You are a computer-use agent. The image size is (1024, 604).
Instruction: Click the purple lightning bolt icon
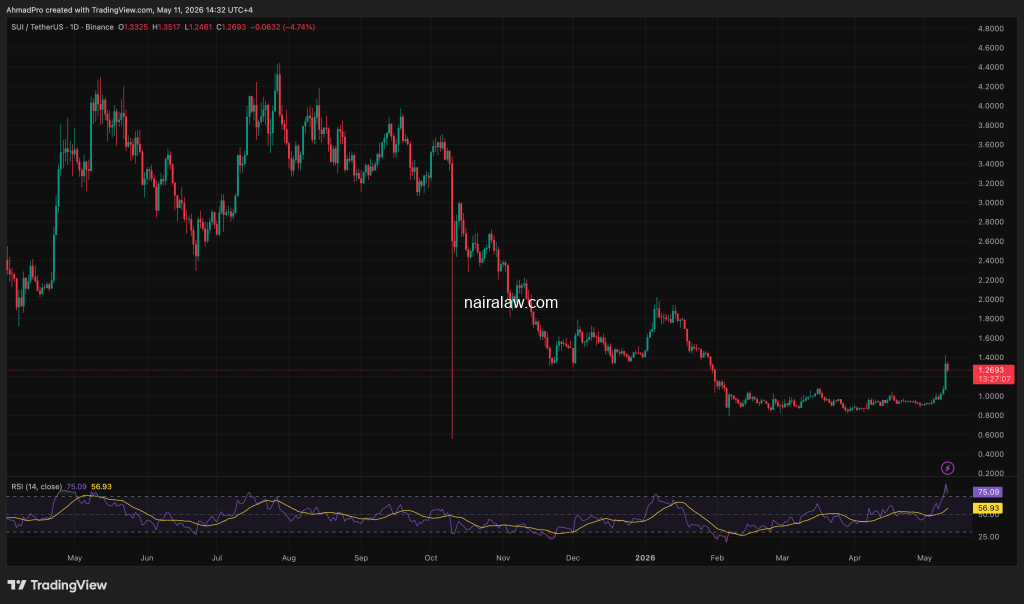(x=947, y=468)
